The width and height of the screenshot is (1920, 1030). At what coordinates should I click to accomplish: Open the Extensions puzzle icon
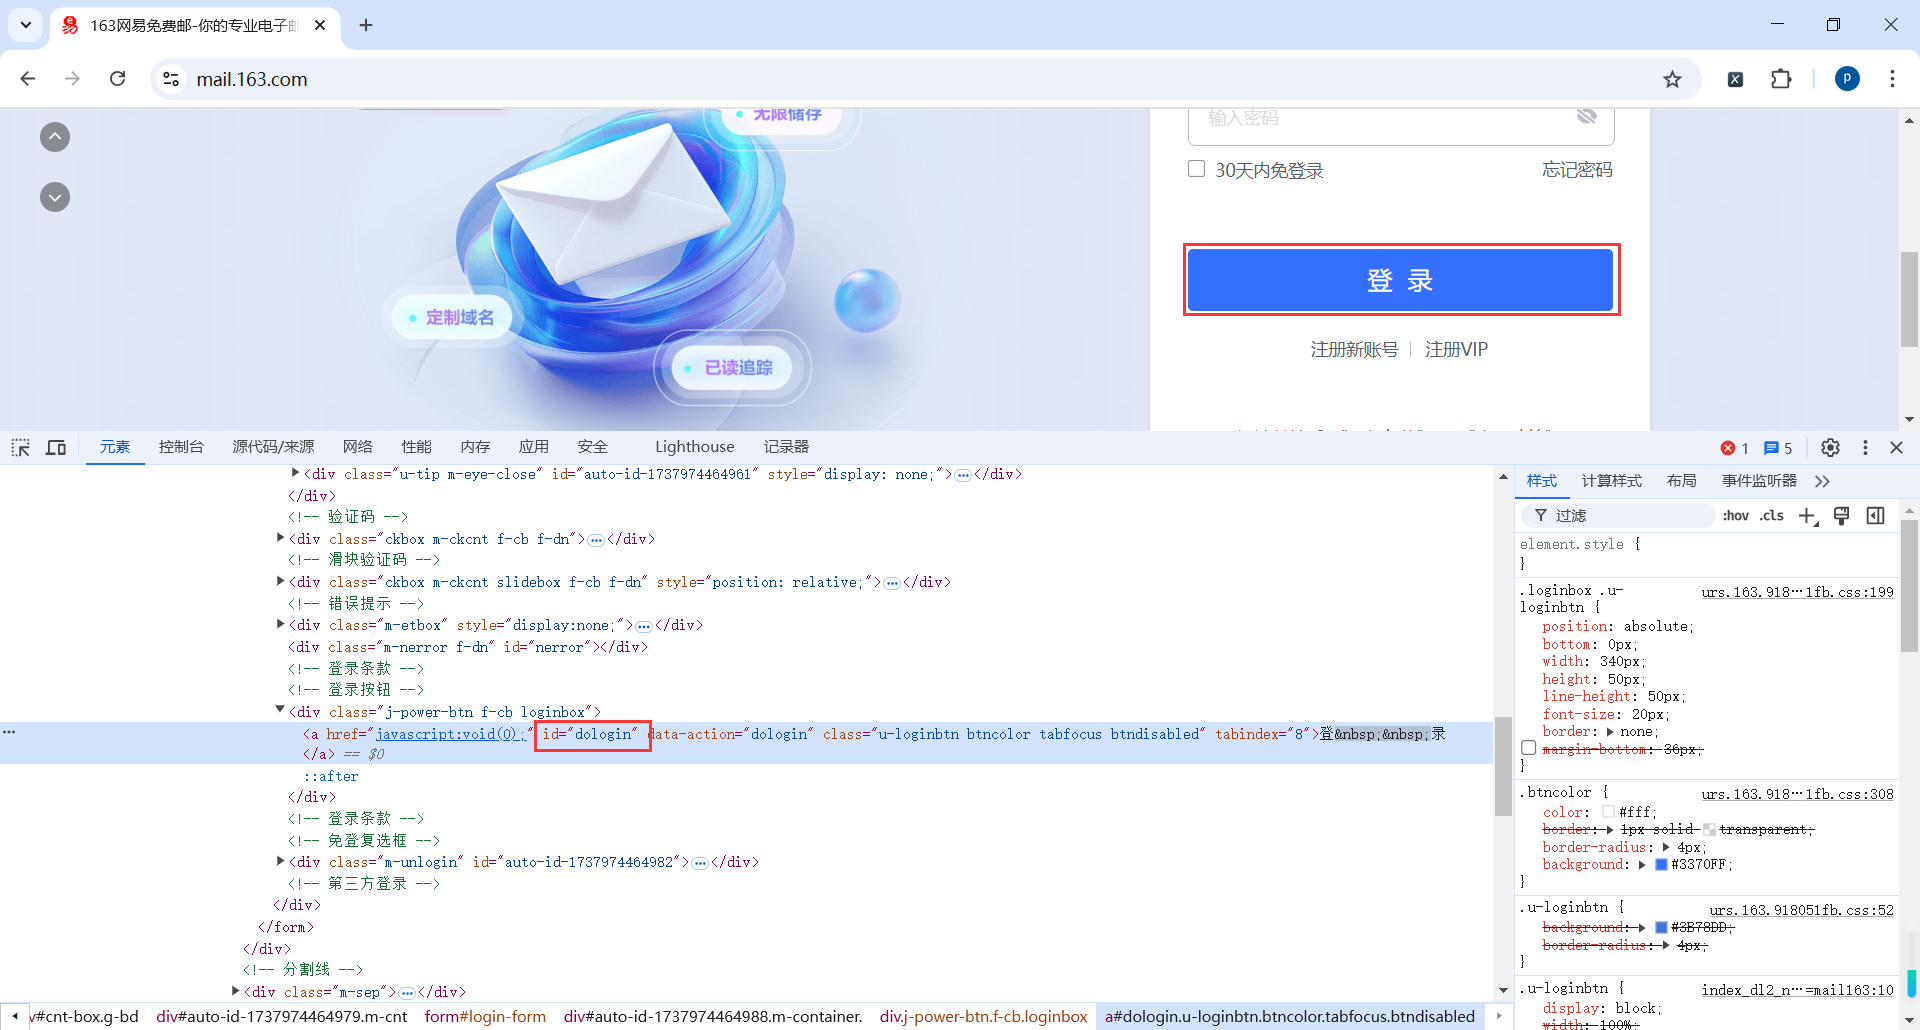tap(1781, 79)
